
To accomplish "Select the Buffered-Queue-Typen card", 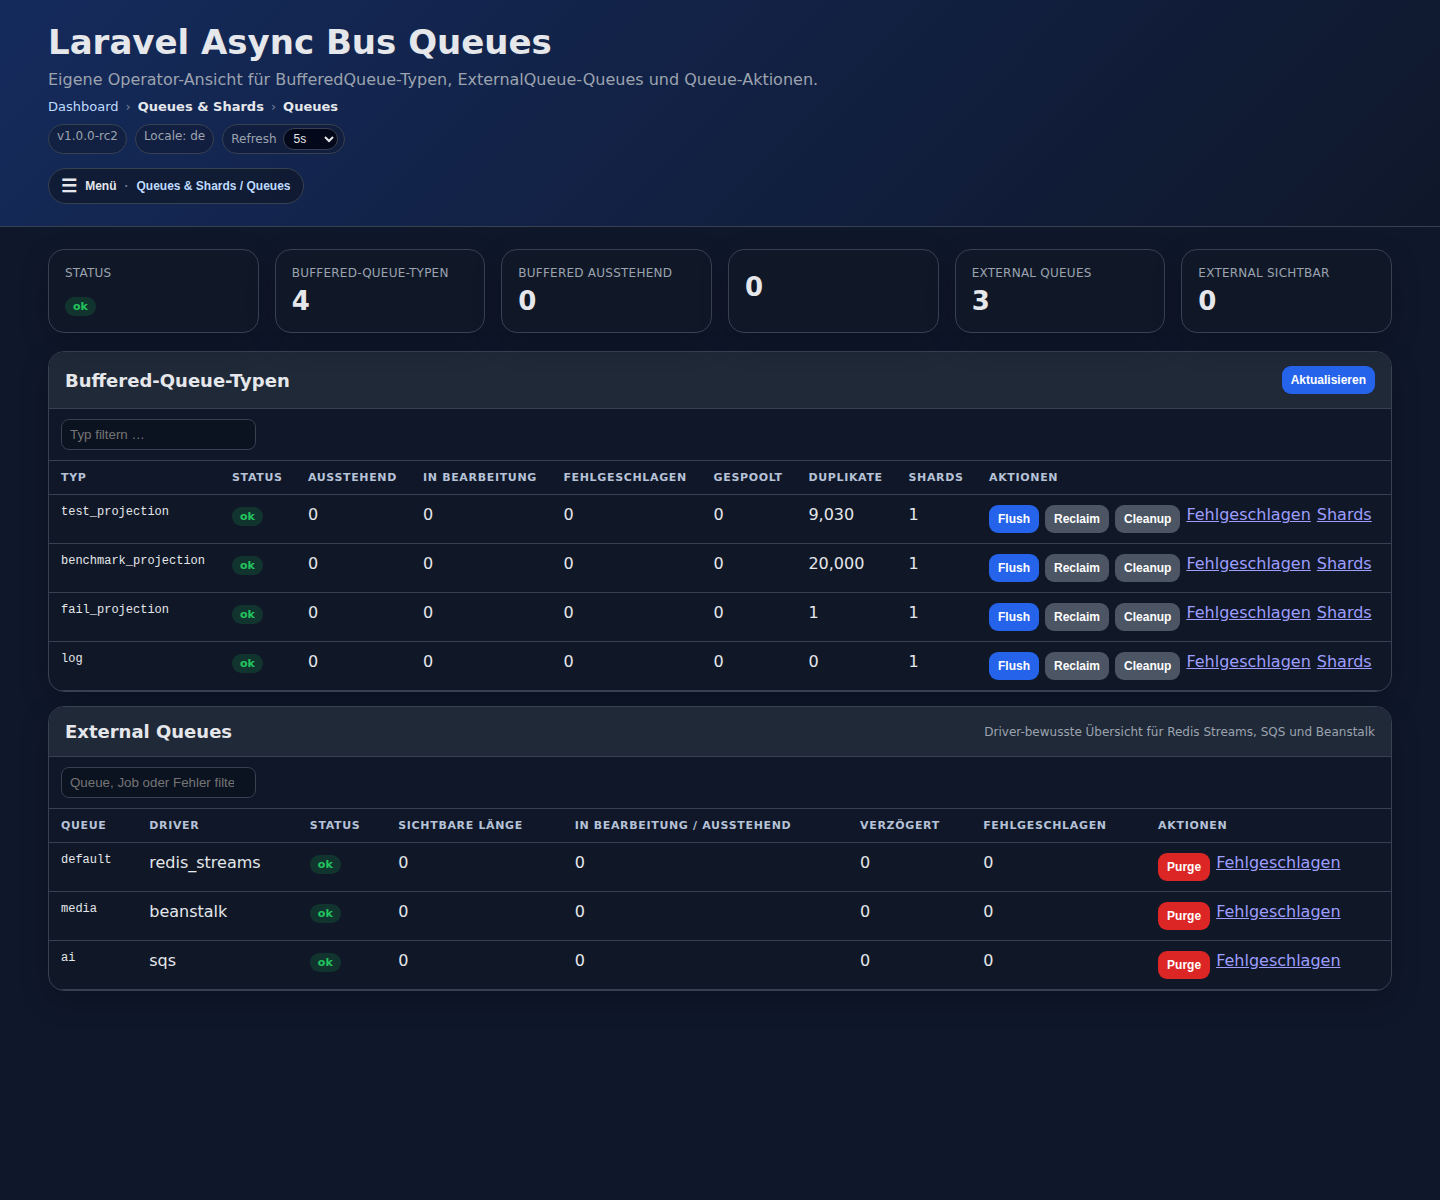I will (x=380, y=291).
